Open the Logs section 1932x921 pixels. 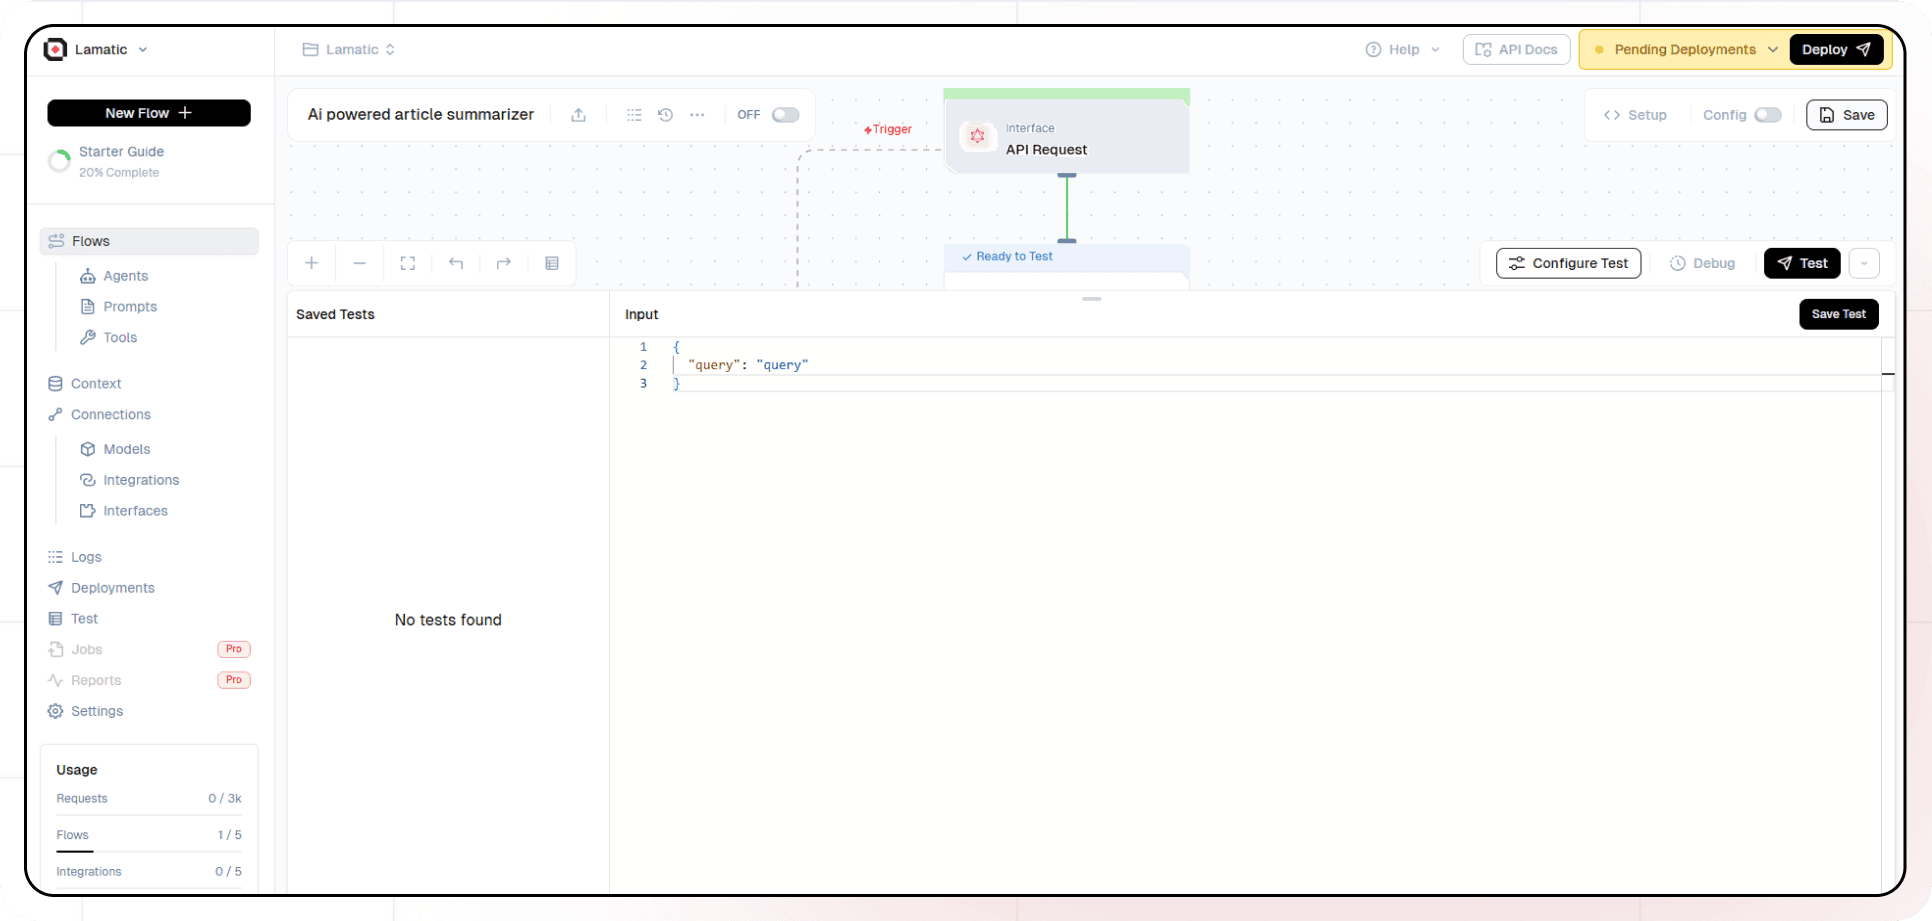point(86,557)
